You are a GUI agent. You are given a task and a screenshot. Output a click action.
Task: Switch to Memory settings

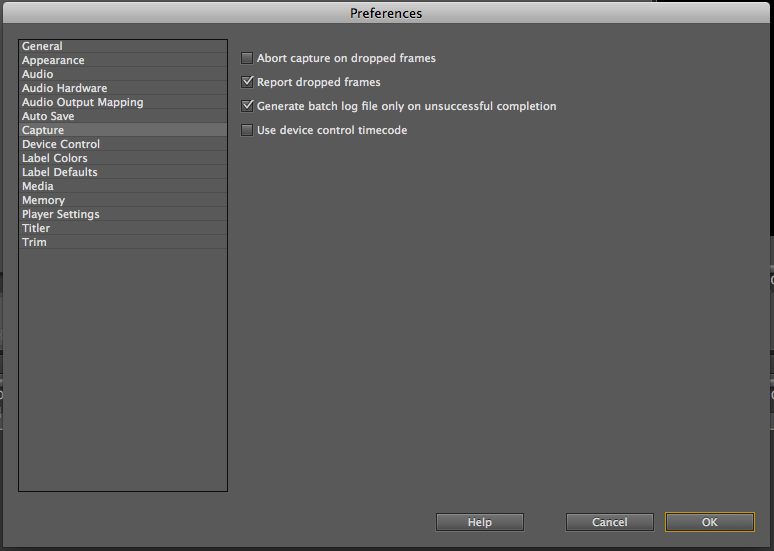pyautogui.click(x=123, y=200)
